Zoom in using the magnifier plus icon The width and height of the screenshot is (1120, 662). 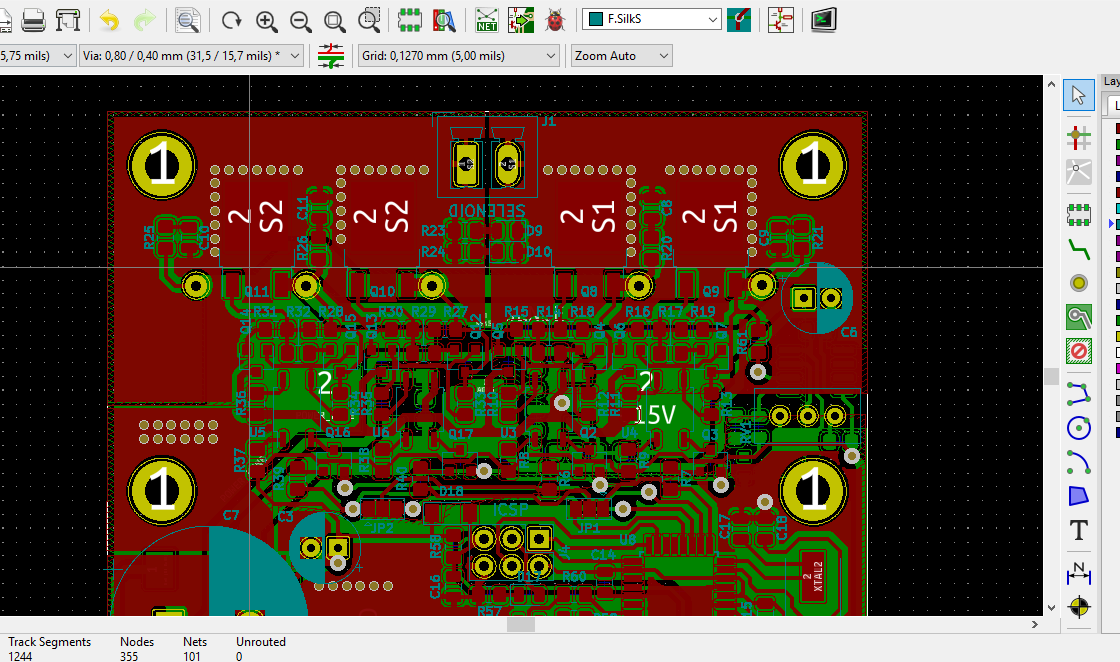click(266, 19)
